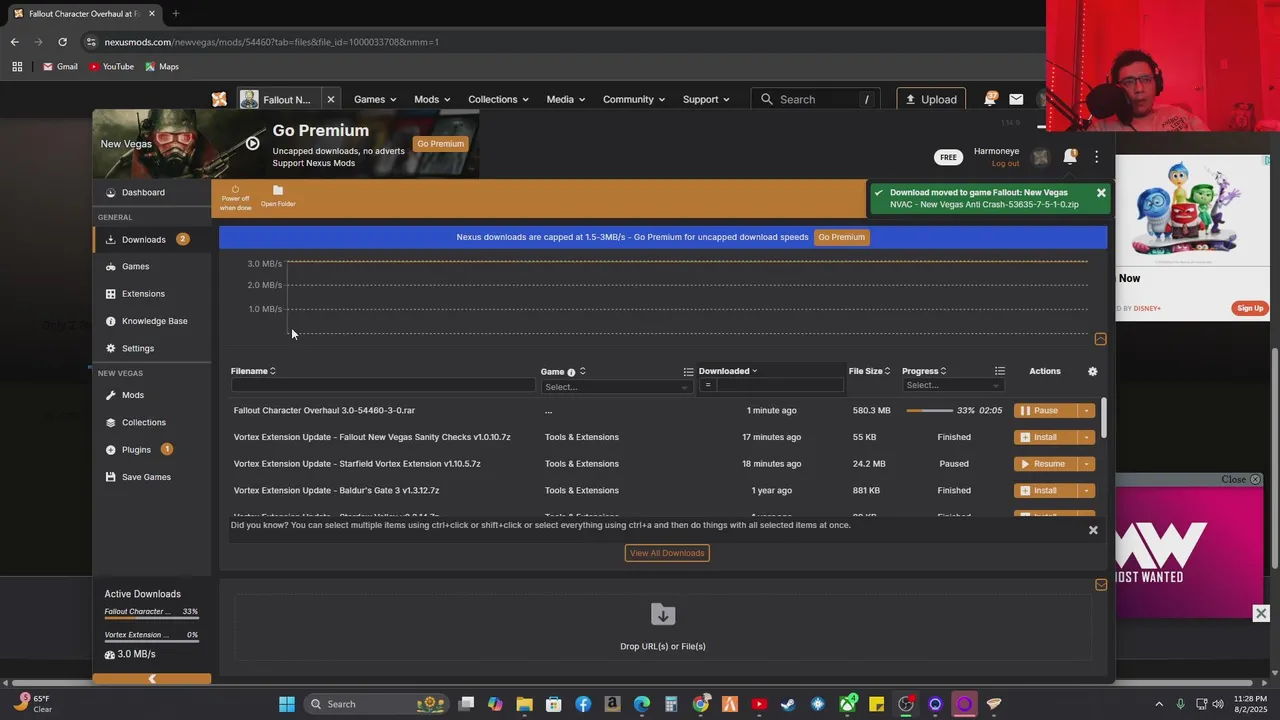
Task: Open Steam from the taskbar
Action: tap(788, 704)
